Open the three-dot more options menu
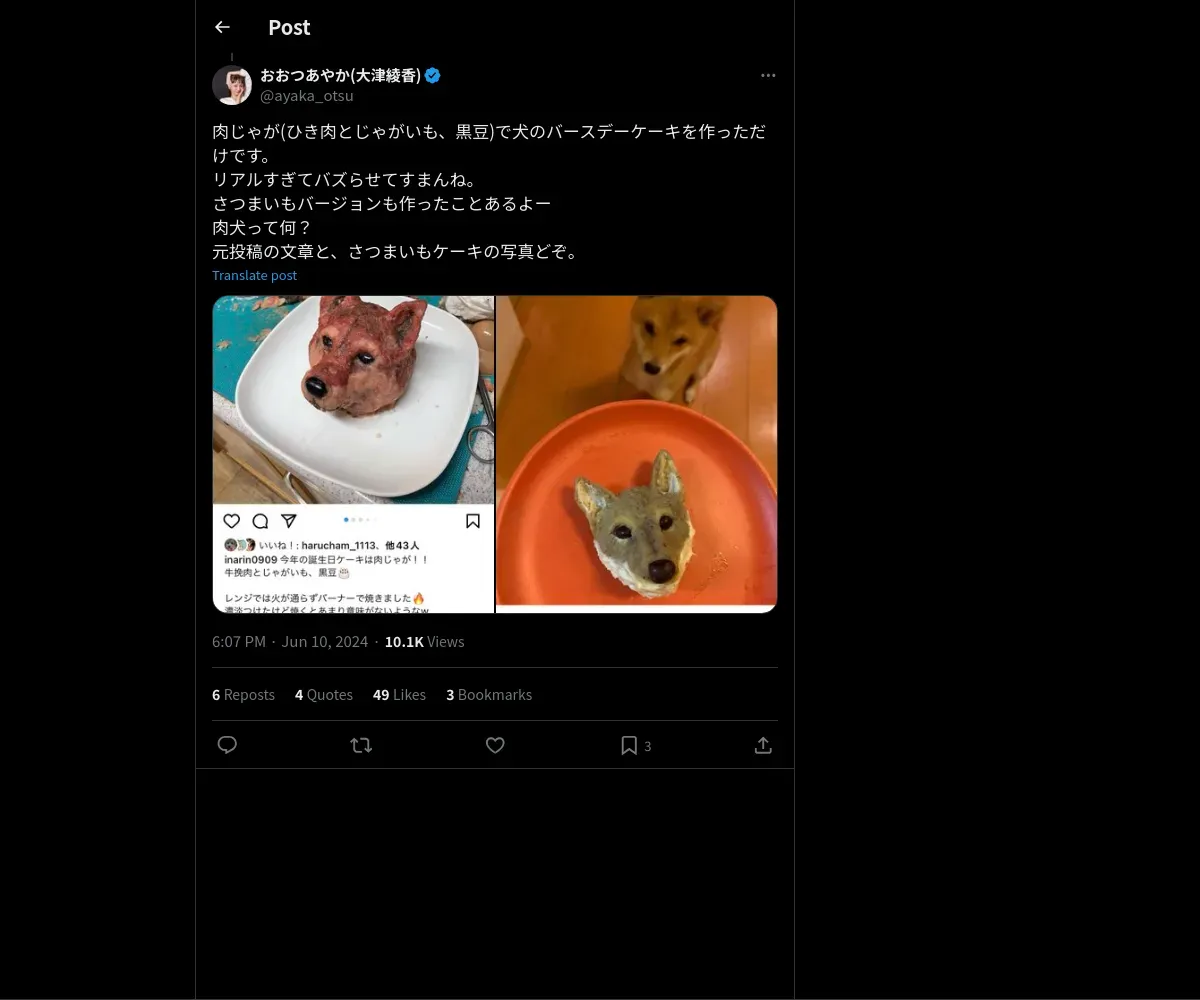 coord(768,75)
